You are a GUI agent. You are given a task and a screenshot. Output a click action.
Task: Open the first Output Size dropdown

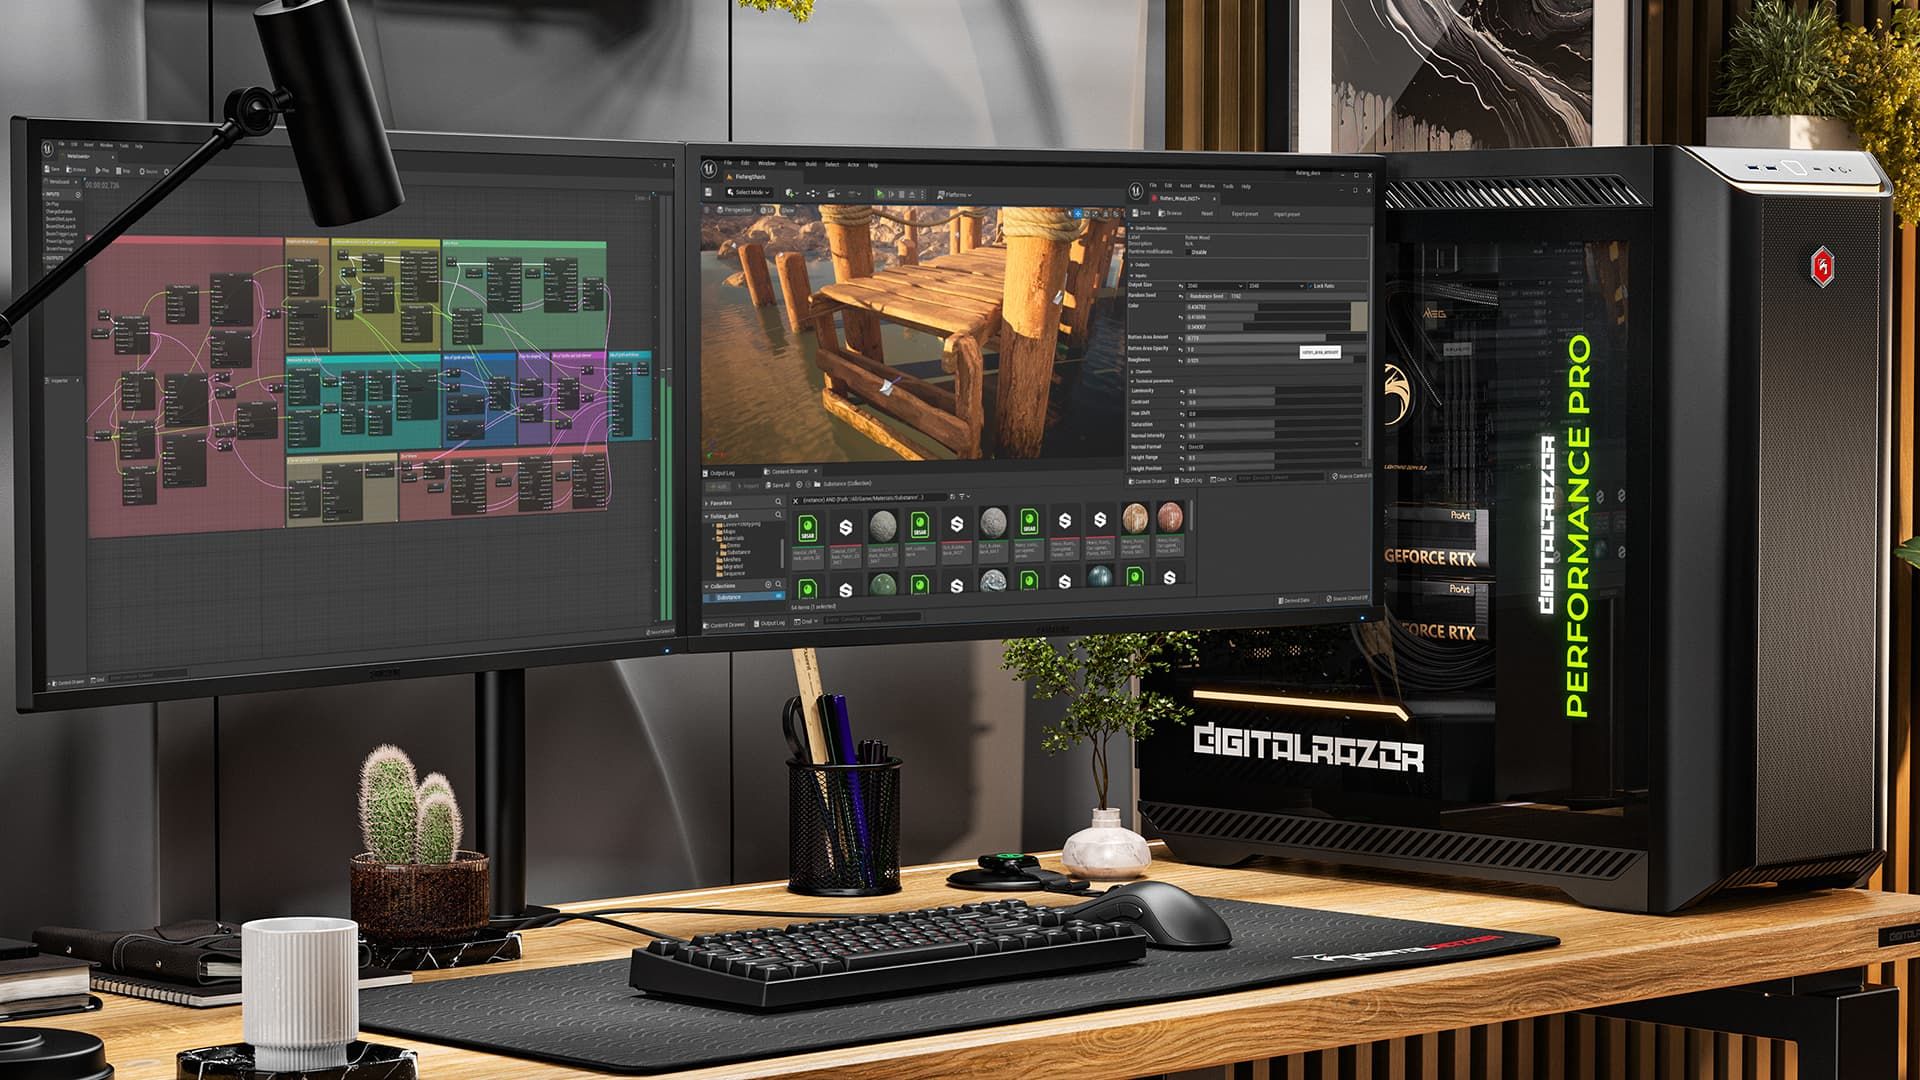(1215, 286)
